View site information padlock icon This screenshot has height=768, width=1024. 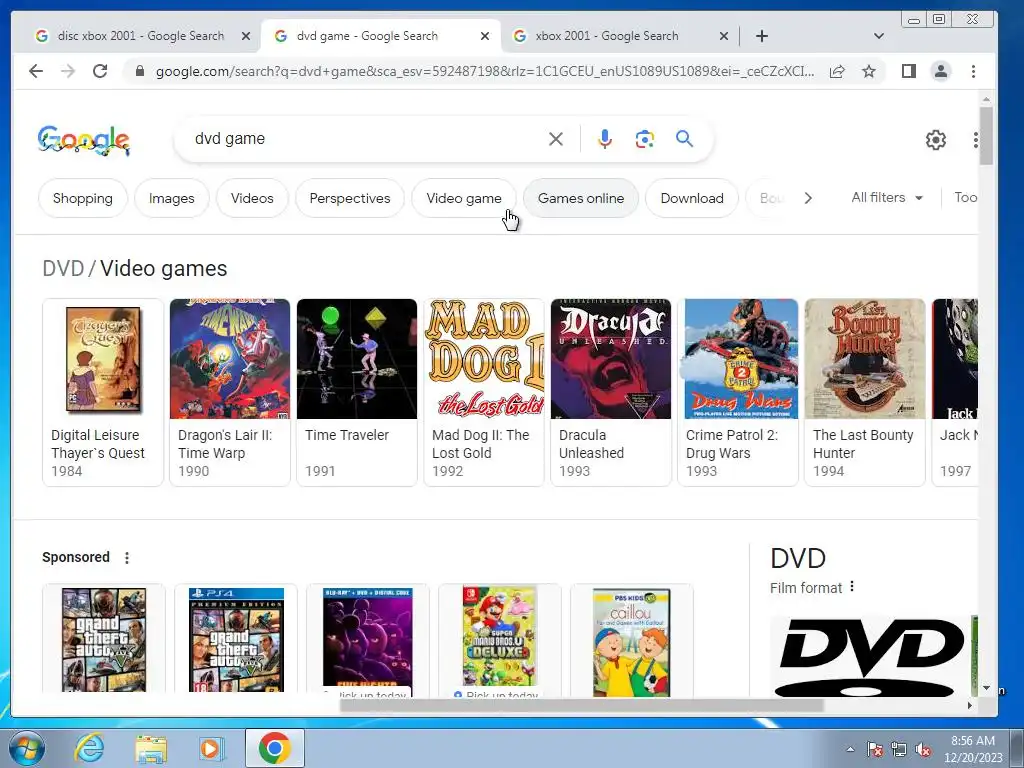[x=139, y=71]
